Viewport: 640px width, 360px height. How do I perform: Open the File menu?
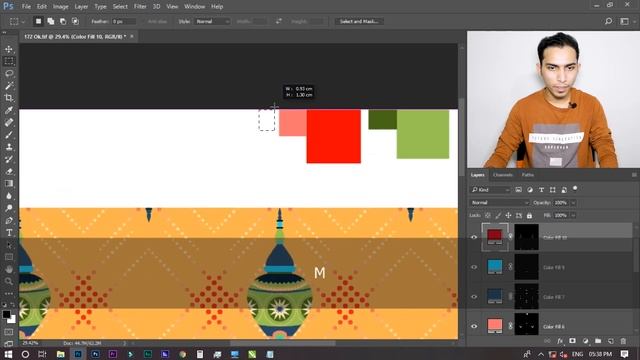pos(26,7)
